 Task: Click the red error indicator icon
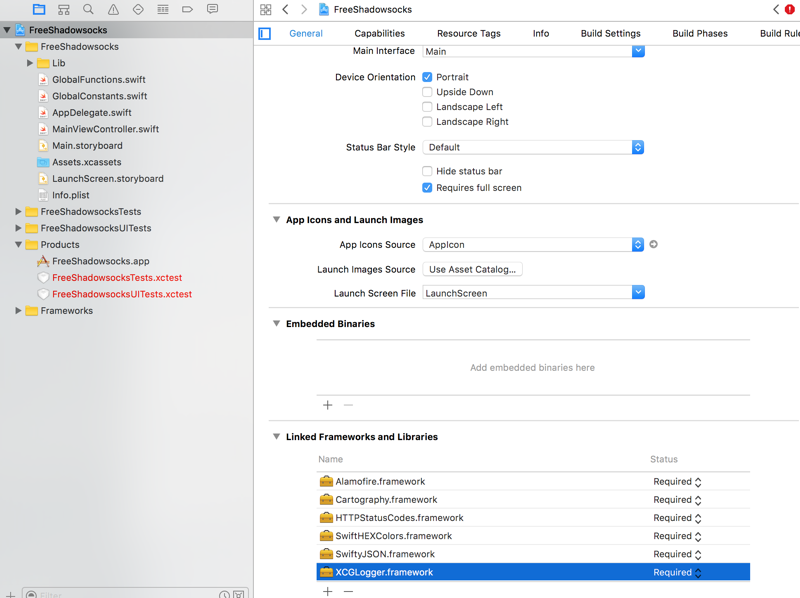789,9
